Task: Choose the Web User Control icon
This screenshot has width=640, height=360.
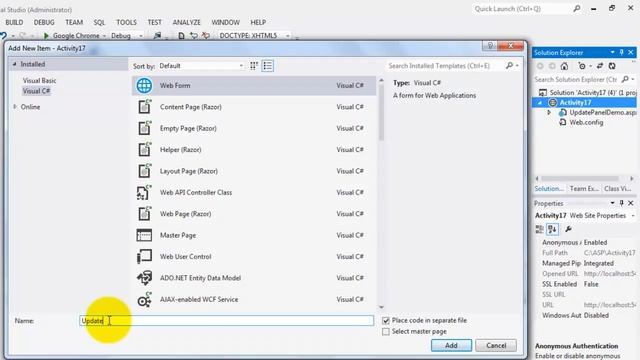Action: (144, 257)
